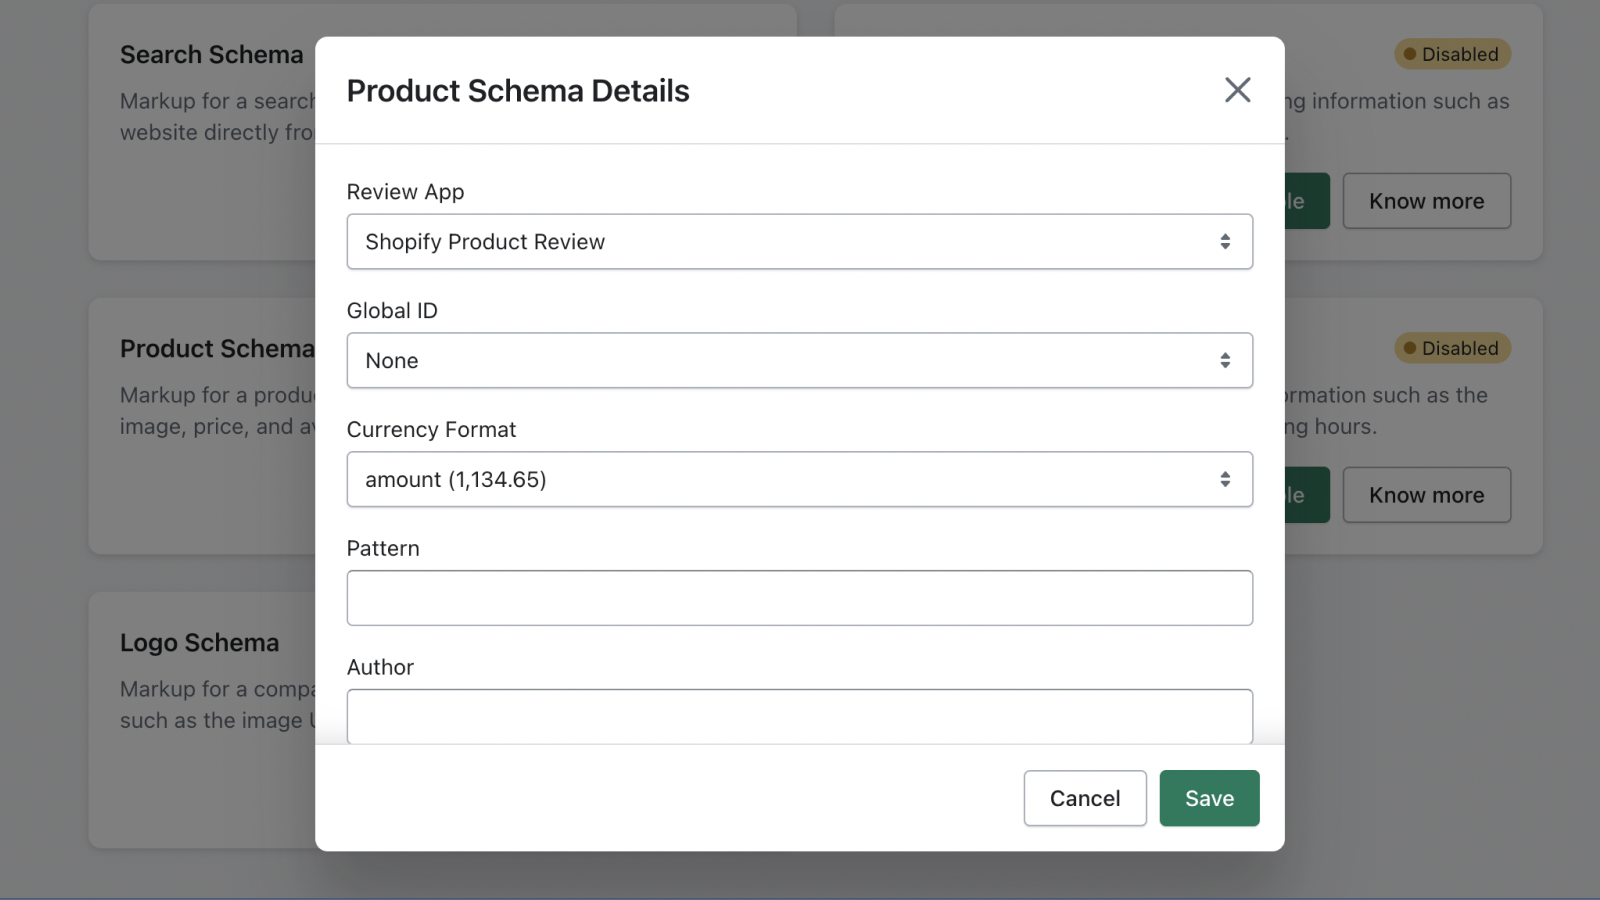
Task: Click the stepper arrows on Currency Format select
Action: (1225, 479)
